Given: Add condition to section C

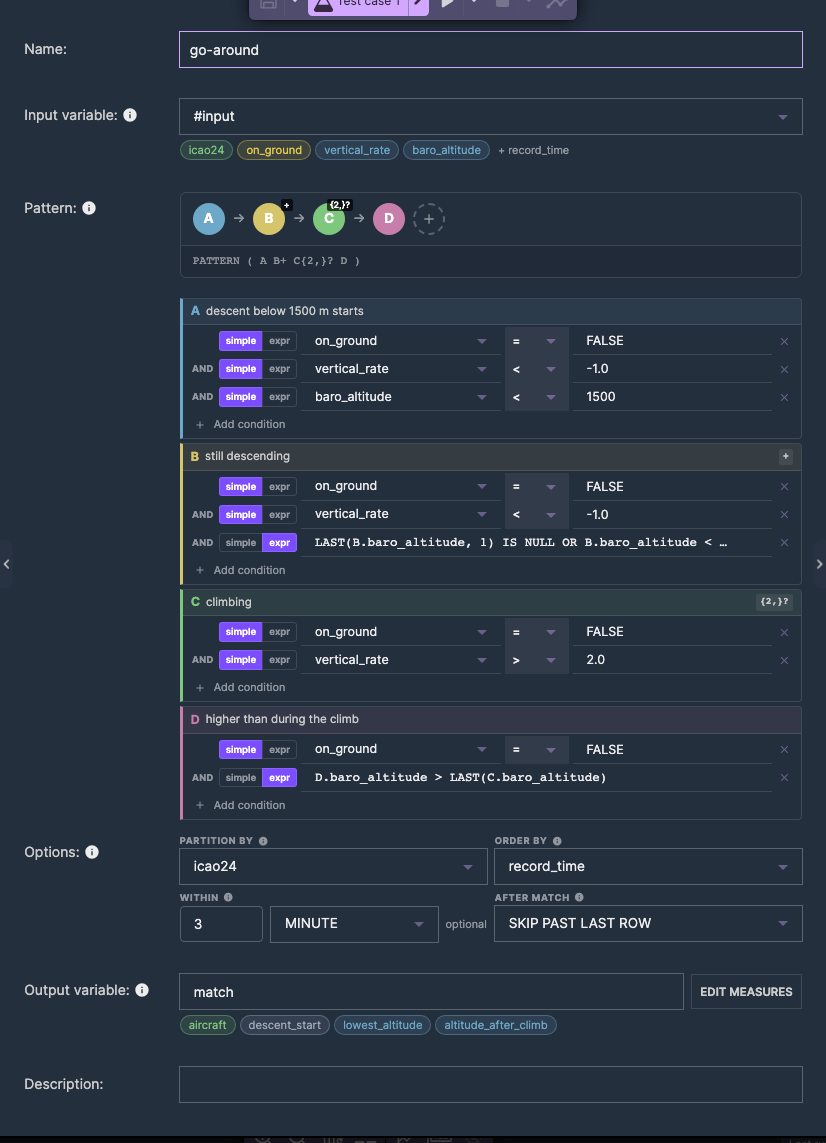Looking at the screenshot, I should (241, 687).
